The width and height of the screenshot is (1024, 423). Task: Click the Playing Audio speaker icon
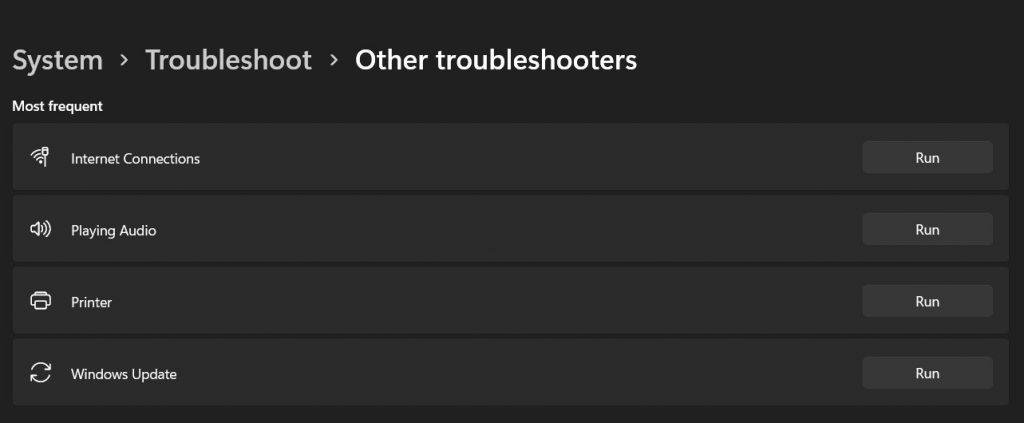click(x=40, y=230)
